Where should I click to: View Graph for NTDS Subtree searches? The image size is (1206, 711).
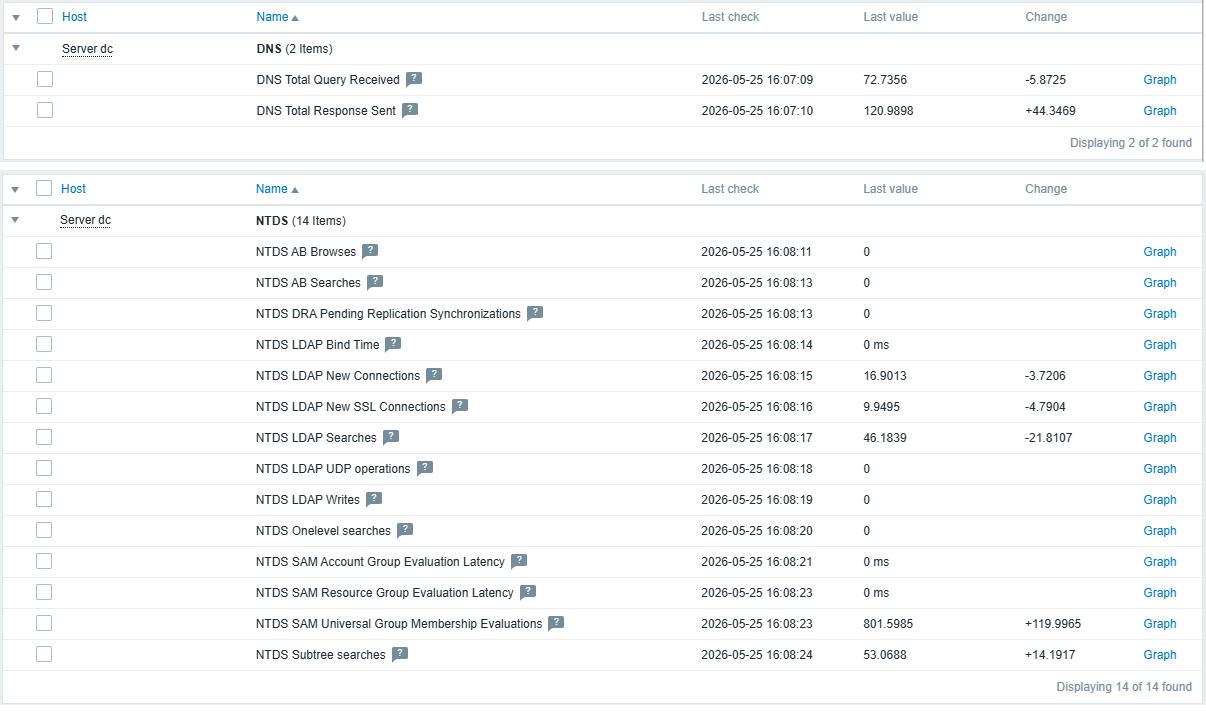pyautogui.click(x=1160, y=655)
